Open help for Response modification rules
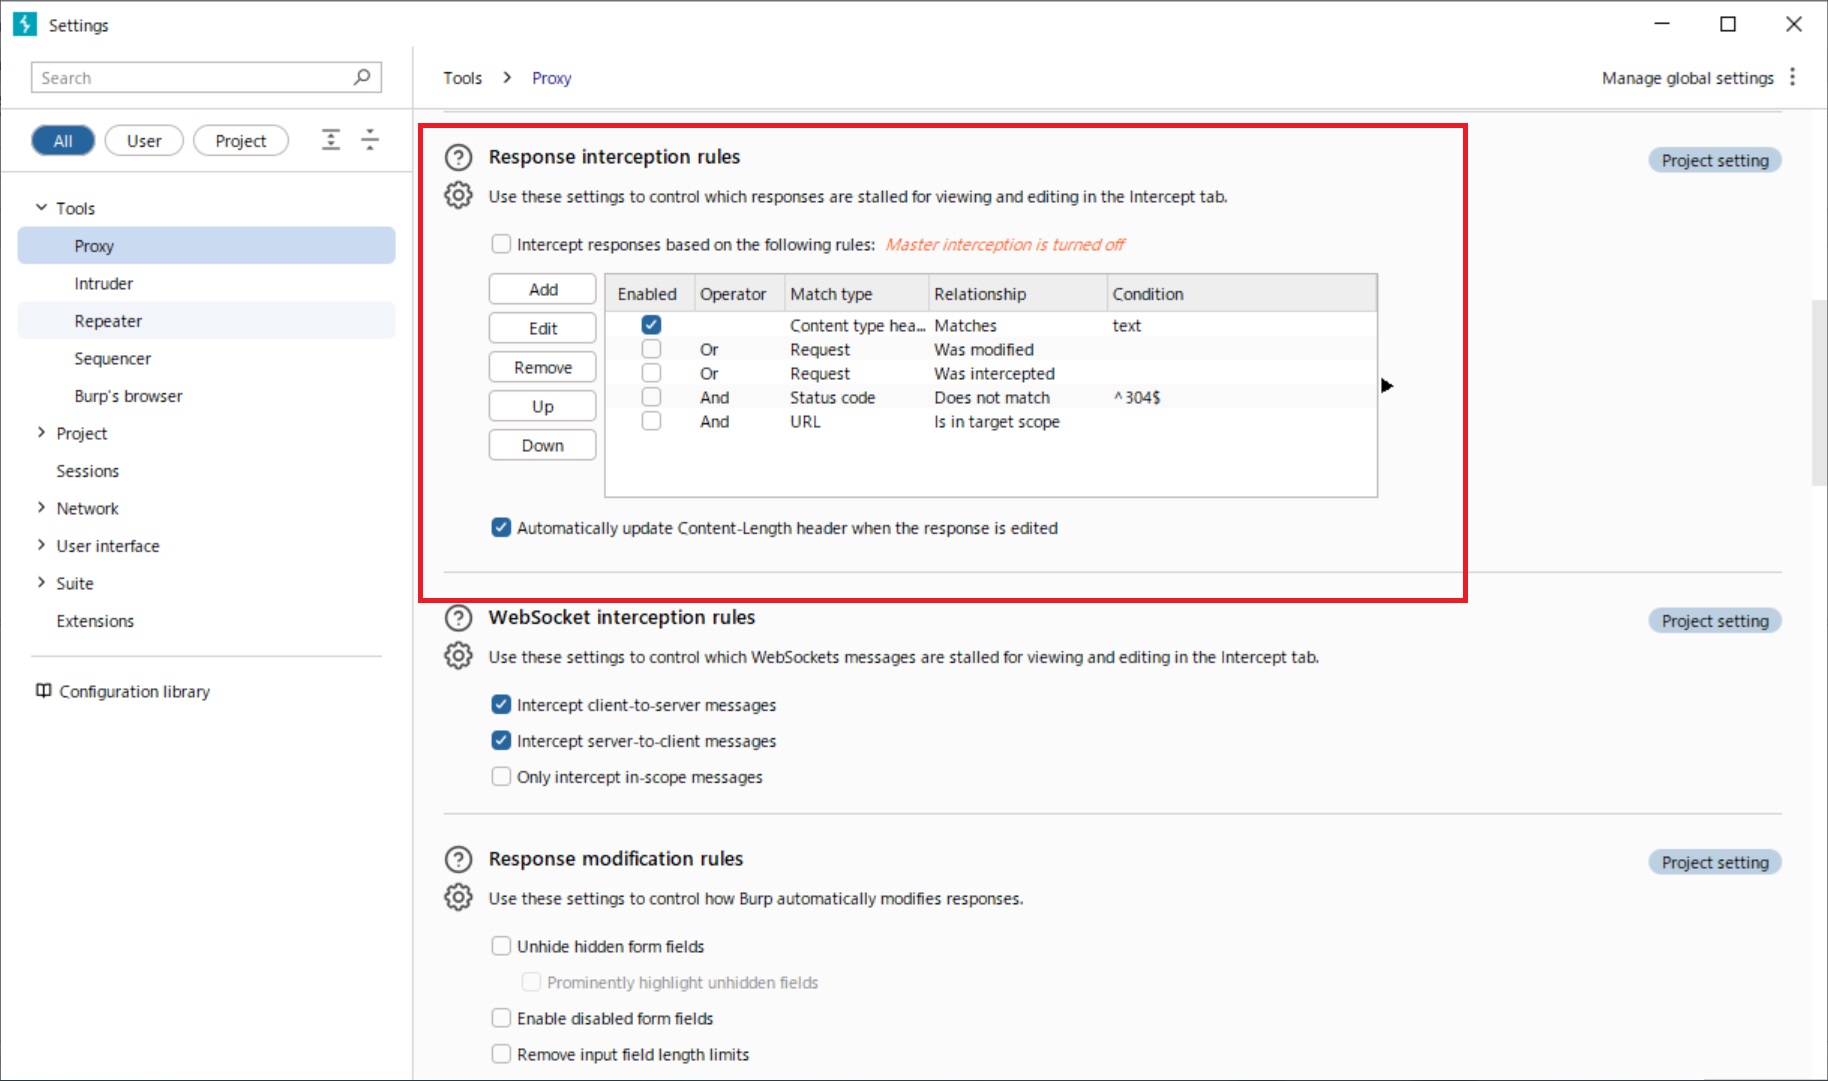1828x1081 pixels. [x=458, y=859]
